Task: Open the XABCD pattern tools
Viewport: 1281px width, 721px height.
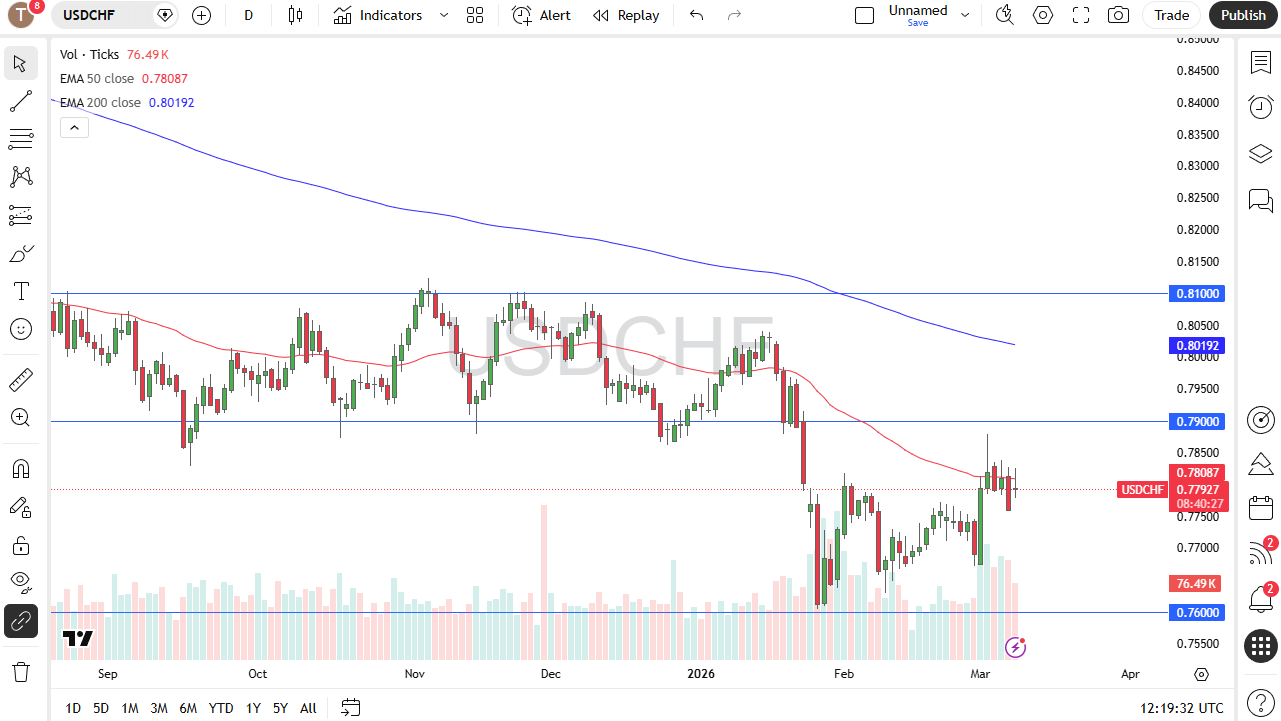Action: coord(20,177)
